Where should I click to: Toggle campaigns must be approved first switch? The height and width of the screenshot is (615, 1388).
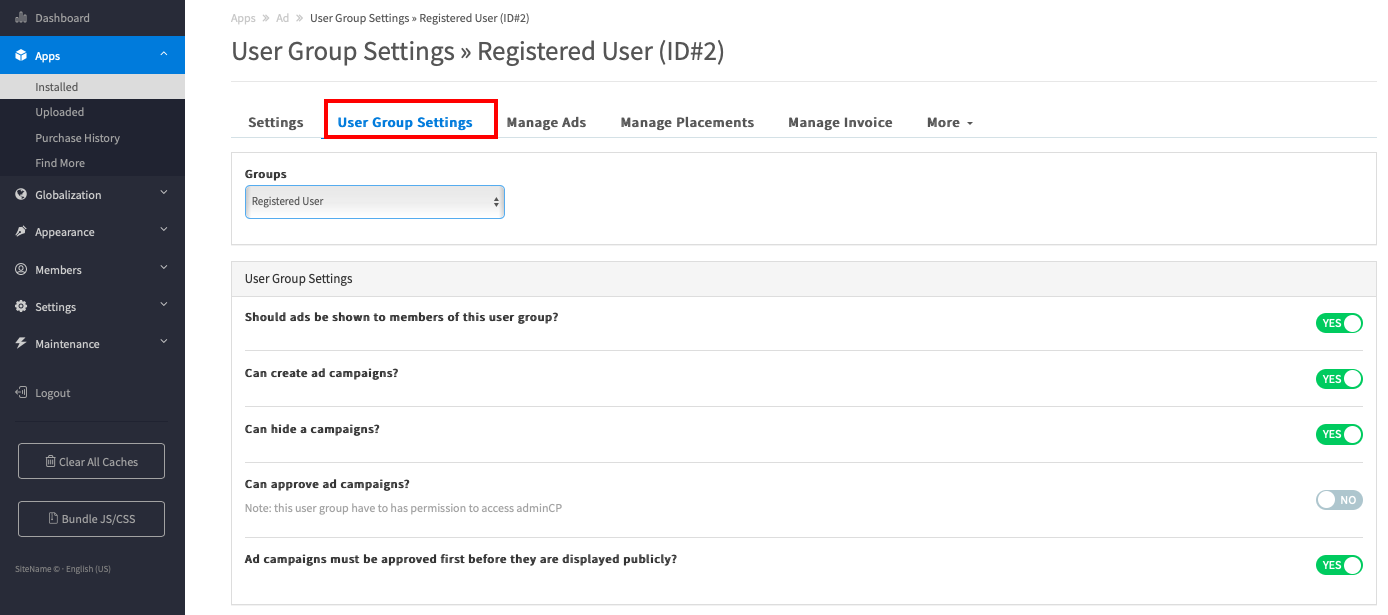1339,565
